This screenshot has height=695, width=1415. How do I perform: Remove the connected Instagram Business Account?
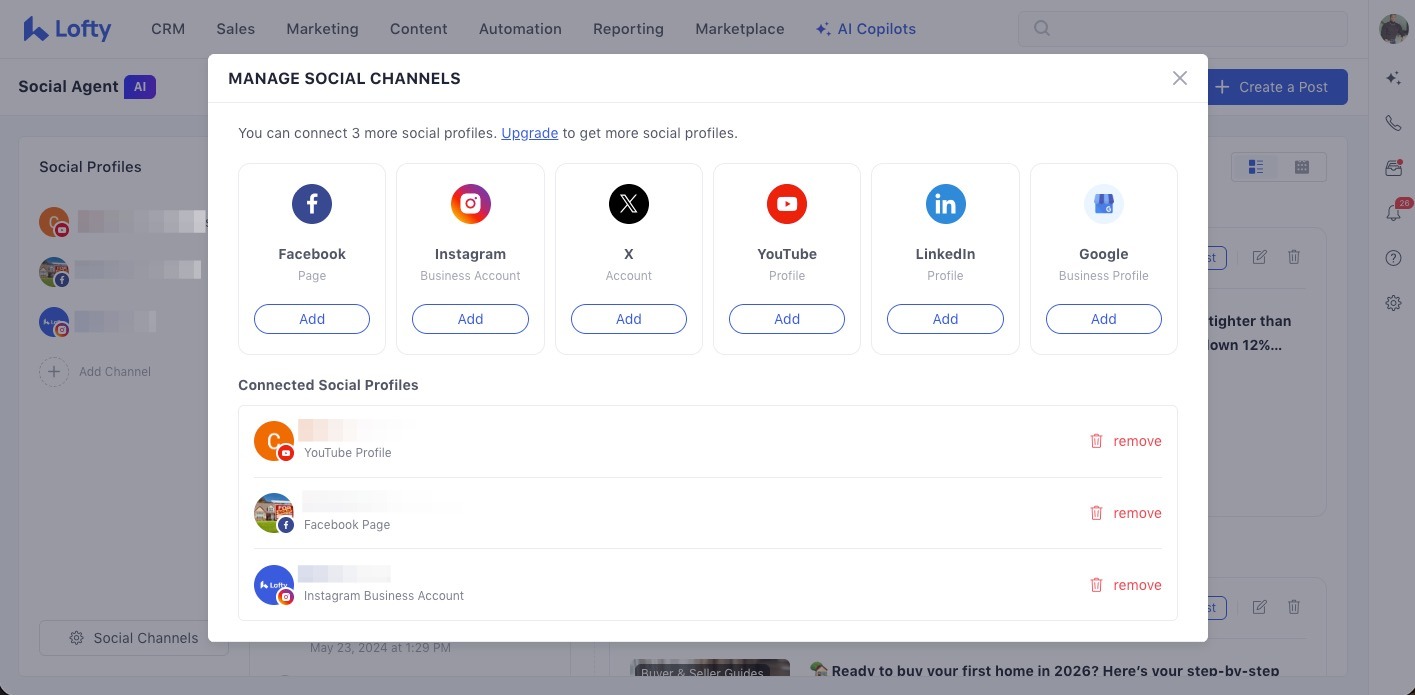[x=1126, y=585]
